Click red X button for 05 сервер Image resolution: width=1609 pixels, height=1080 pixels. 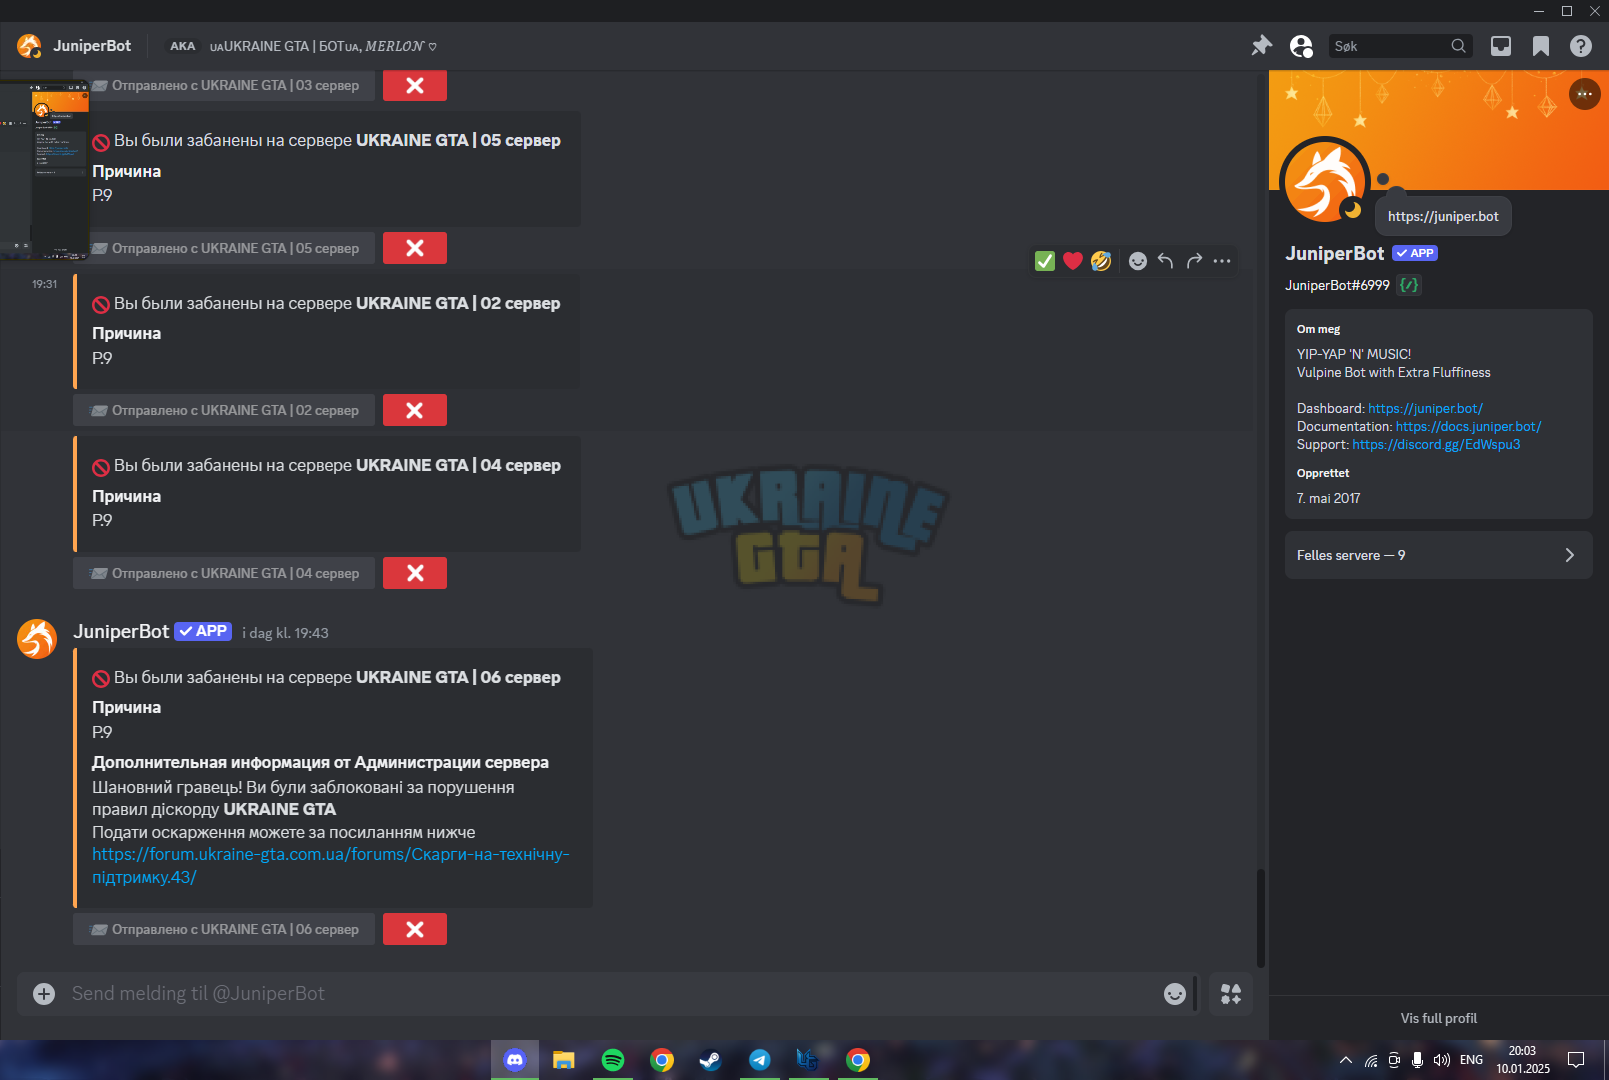[x=415, y=248]
